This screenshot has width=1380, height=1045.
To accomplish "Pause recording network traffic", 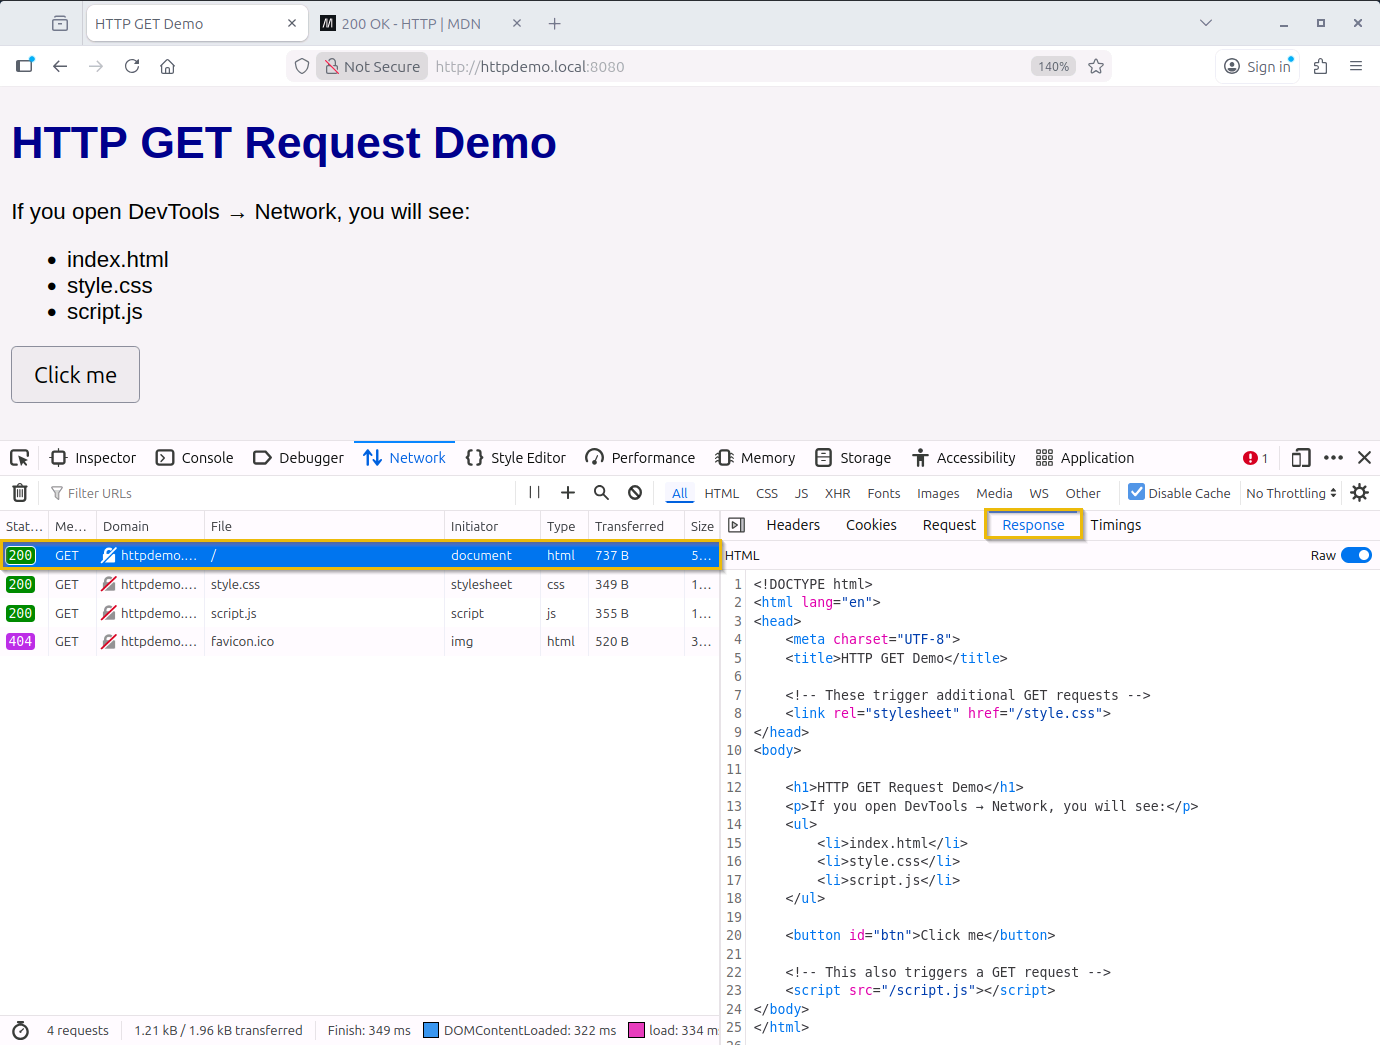I will [535, 492].
